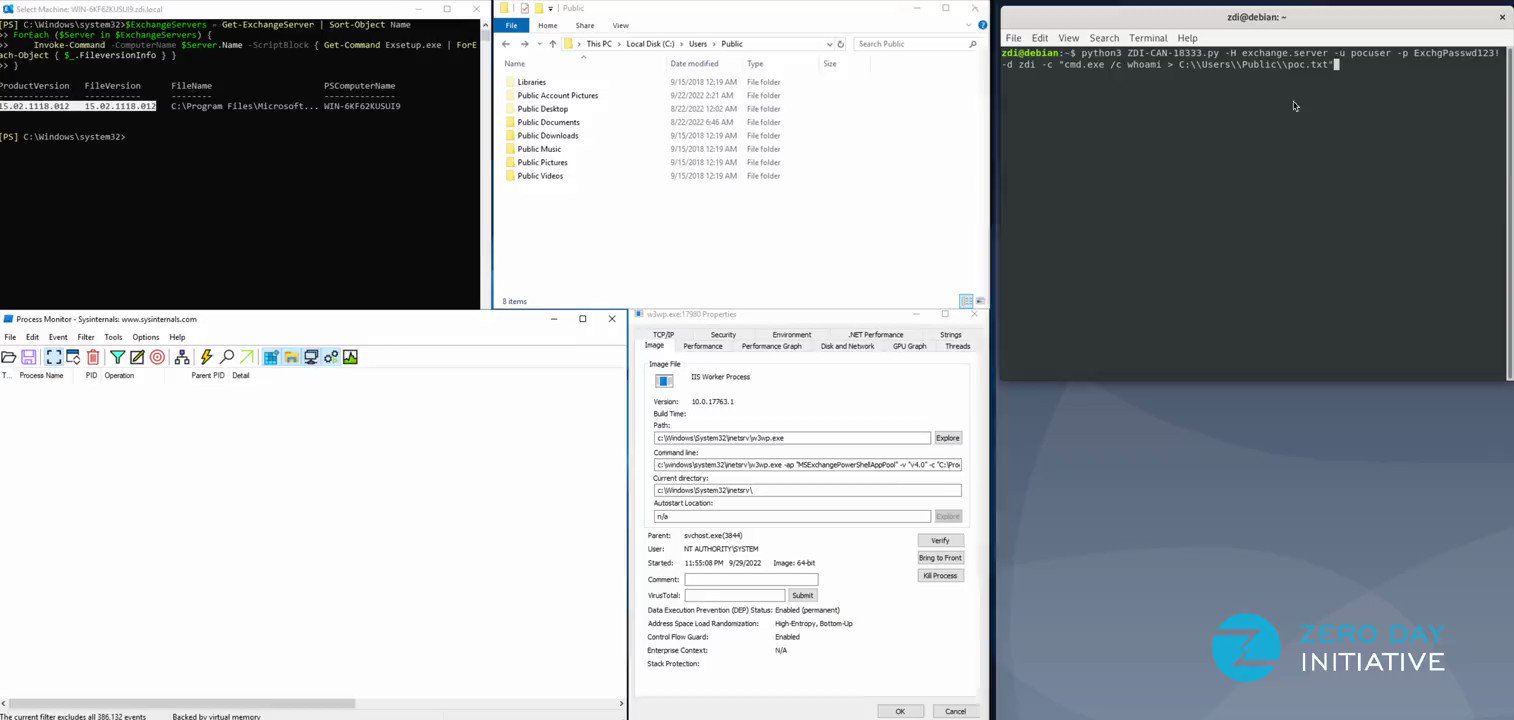Switch to the TCP/IP tab in w3wp.exe Properties

click(x=663, y=334)
